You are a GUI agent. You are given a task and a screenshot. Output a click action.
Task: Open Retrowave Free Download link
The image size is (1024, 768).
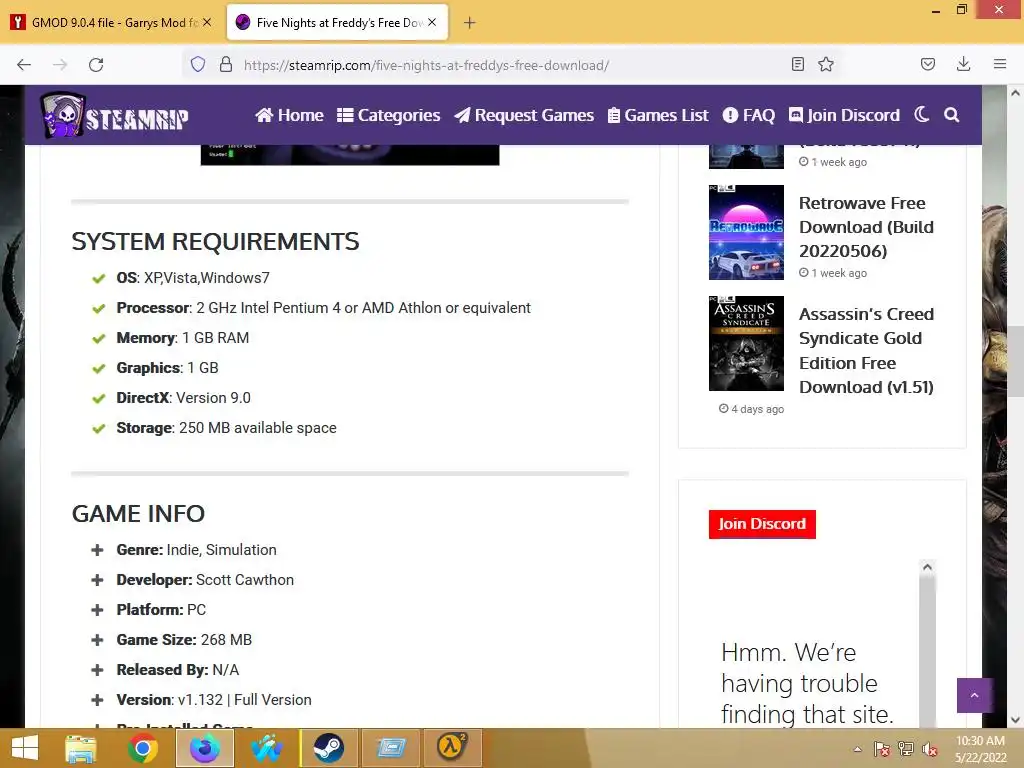coord(866,227)
